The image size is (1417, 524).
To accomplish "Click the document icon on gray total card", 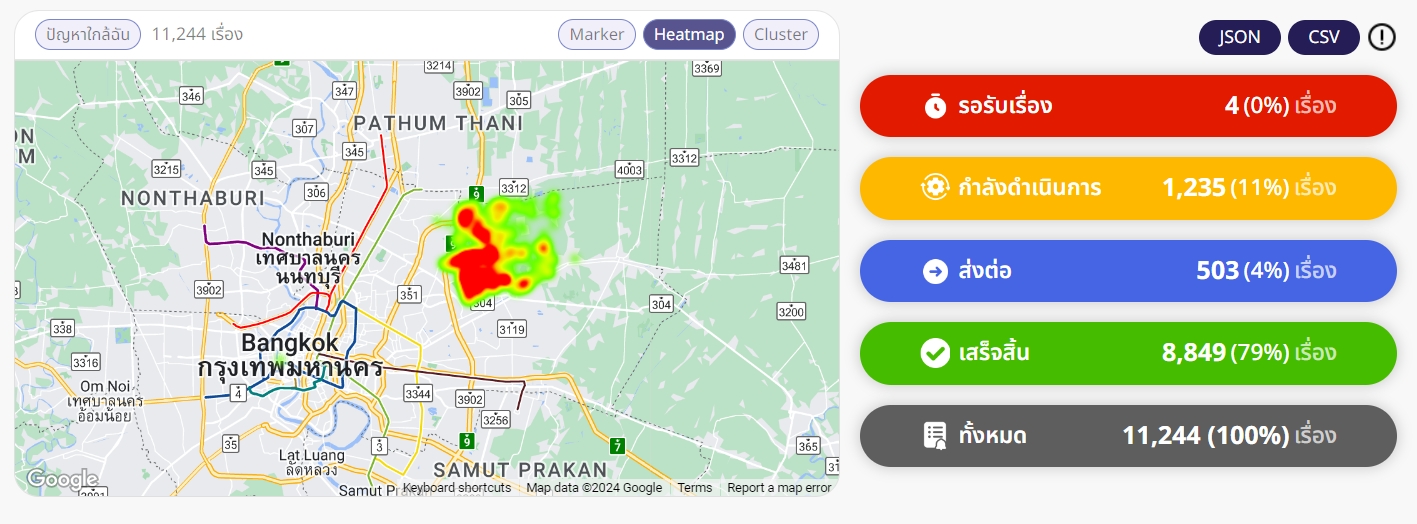I will (x=935, y=436).
